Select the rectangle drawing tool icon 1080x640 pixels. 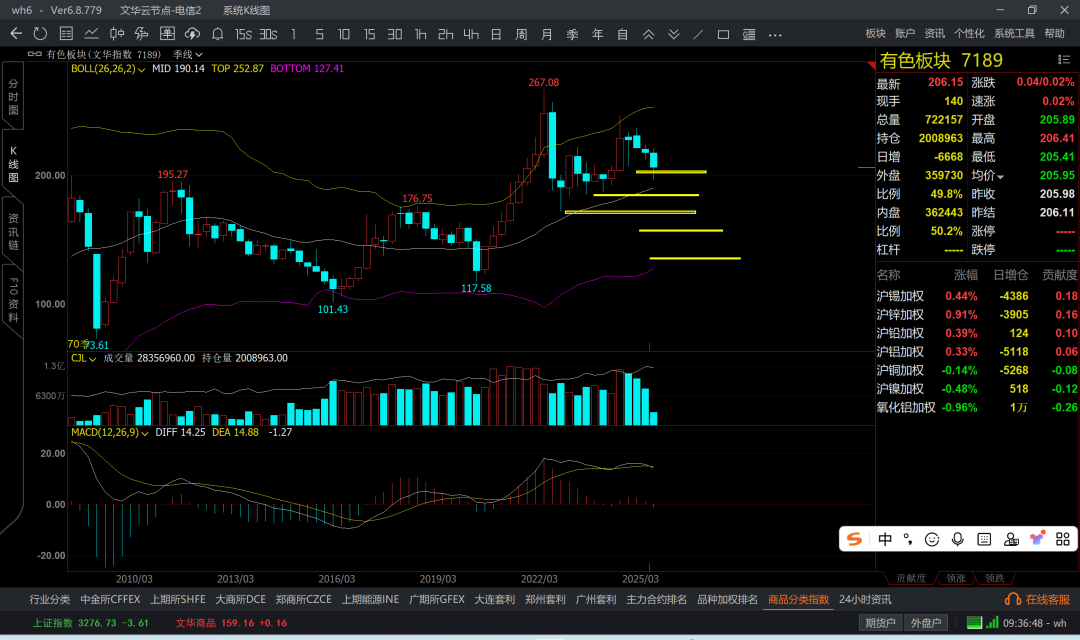click(723, 34)
